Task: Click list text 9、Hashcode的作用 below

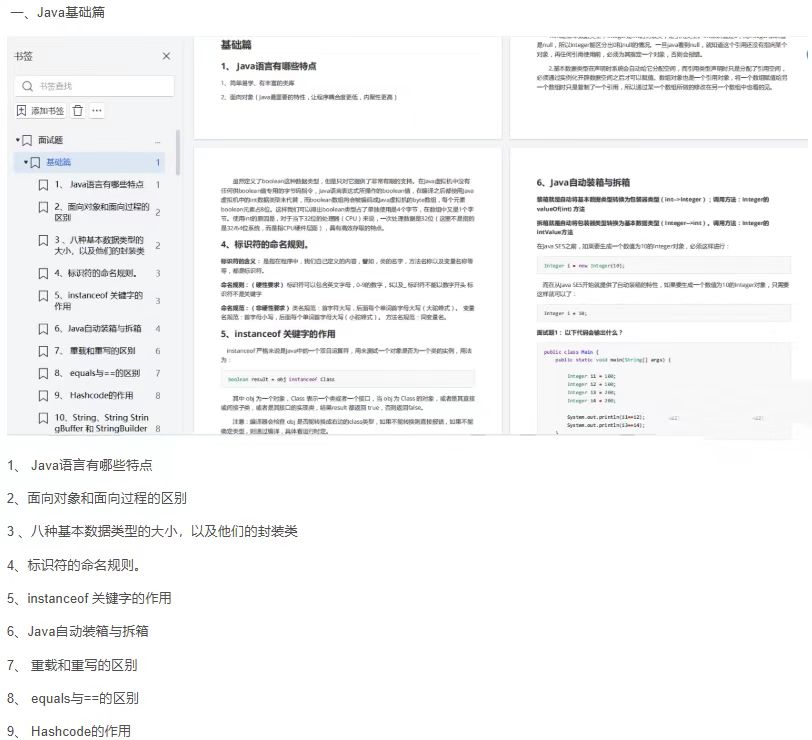Action: (x=69, y=731)
